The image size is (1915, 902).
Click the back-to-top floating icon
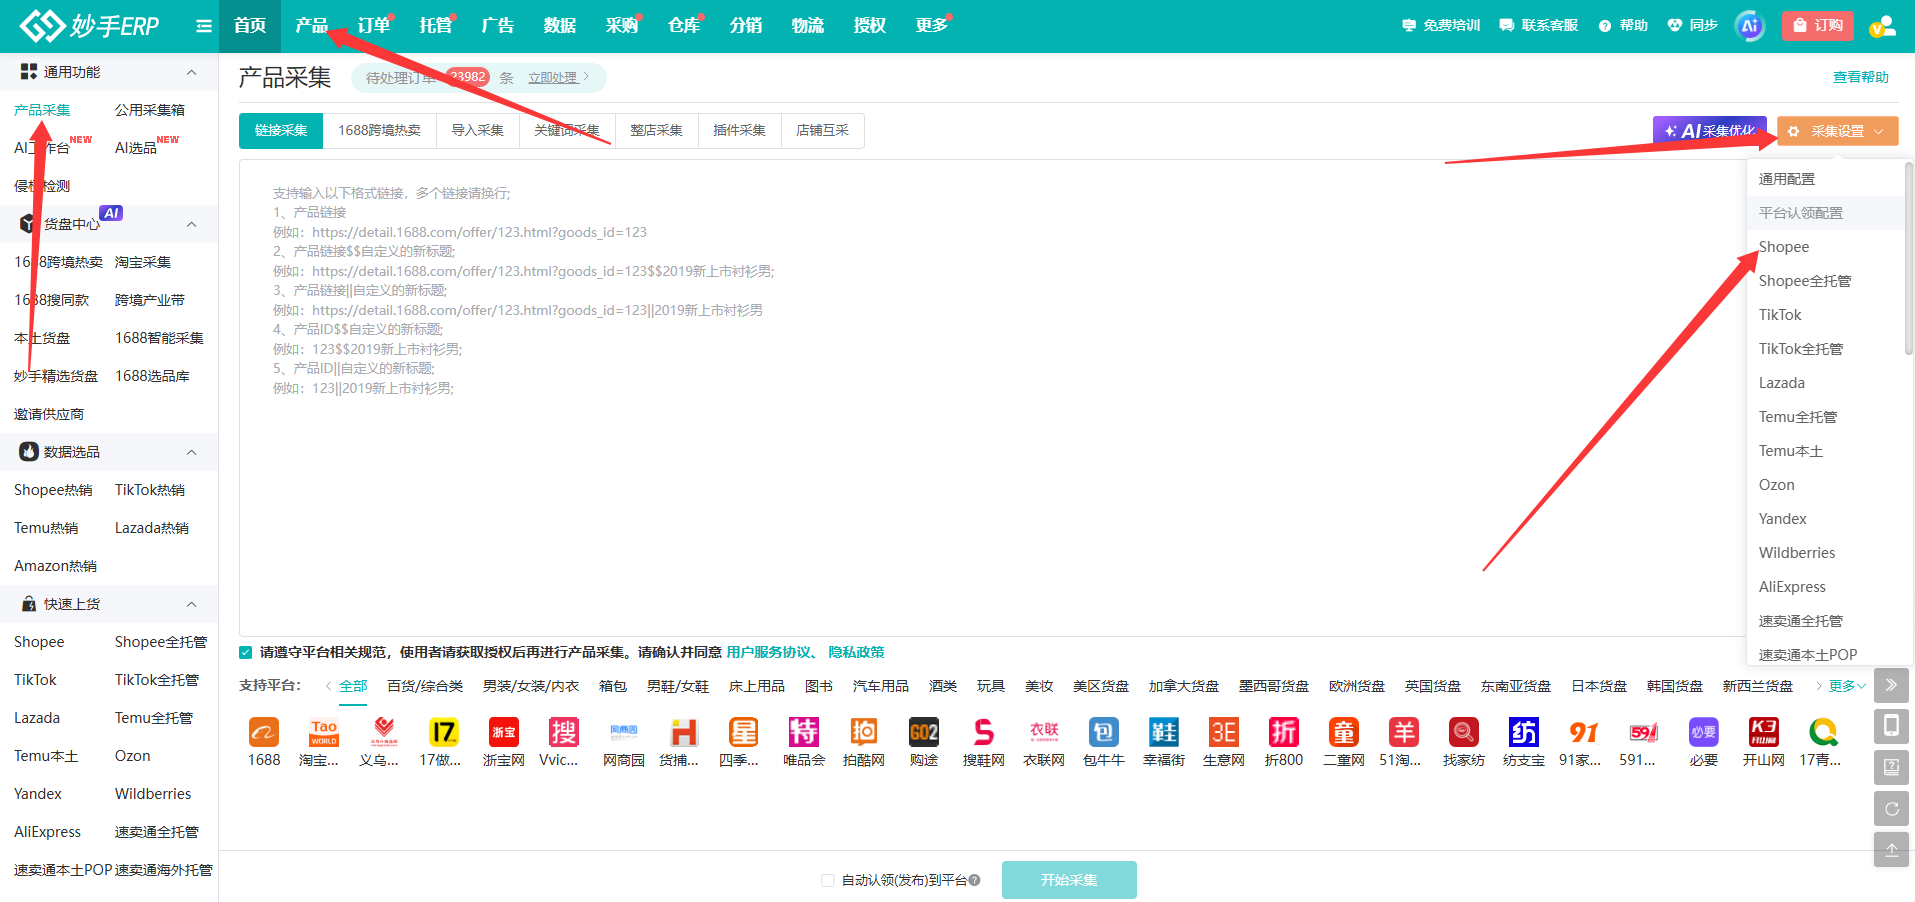click(x=1891, y=850)
